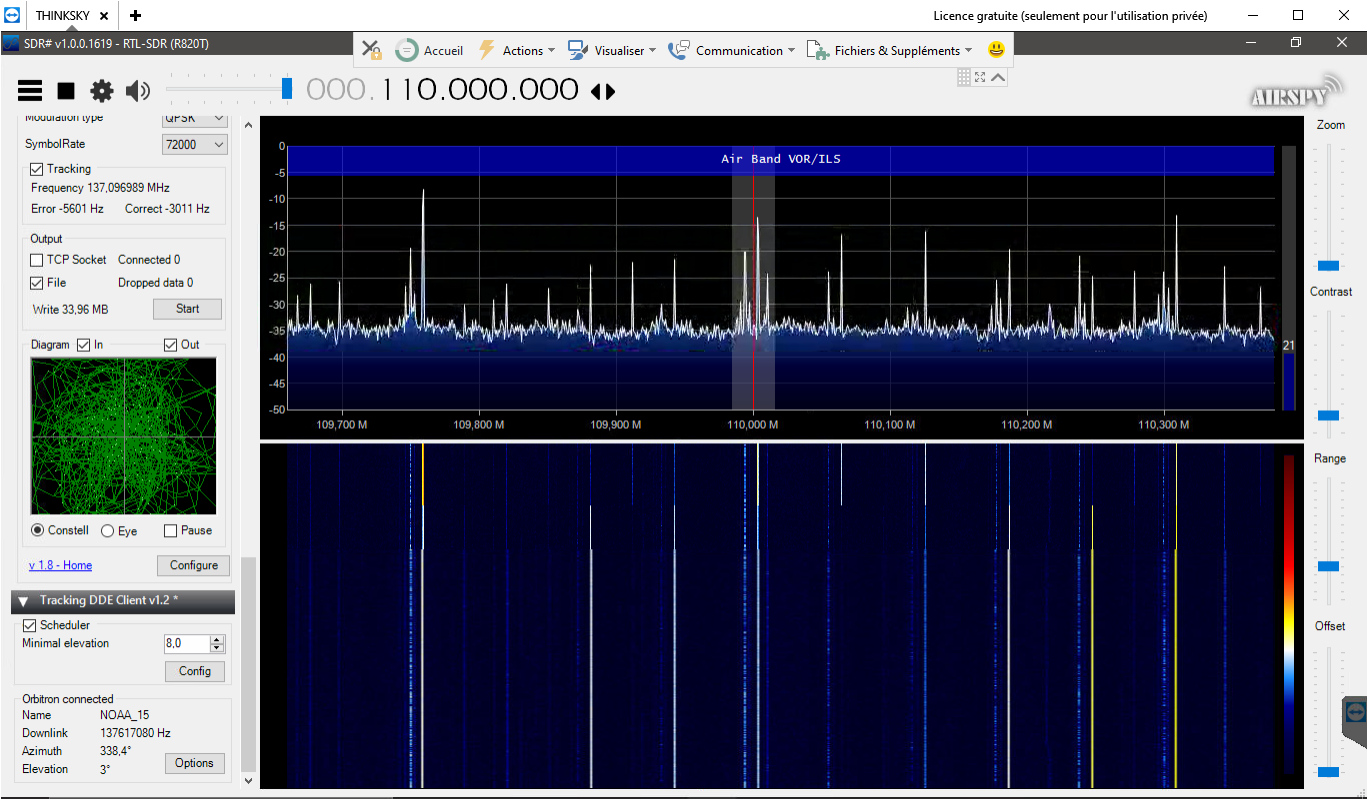Click the Airspy logo
The height and width of the screenshot is (800, 1368).
1296,91
